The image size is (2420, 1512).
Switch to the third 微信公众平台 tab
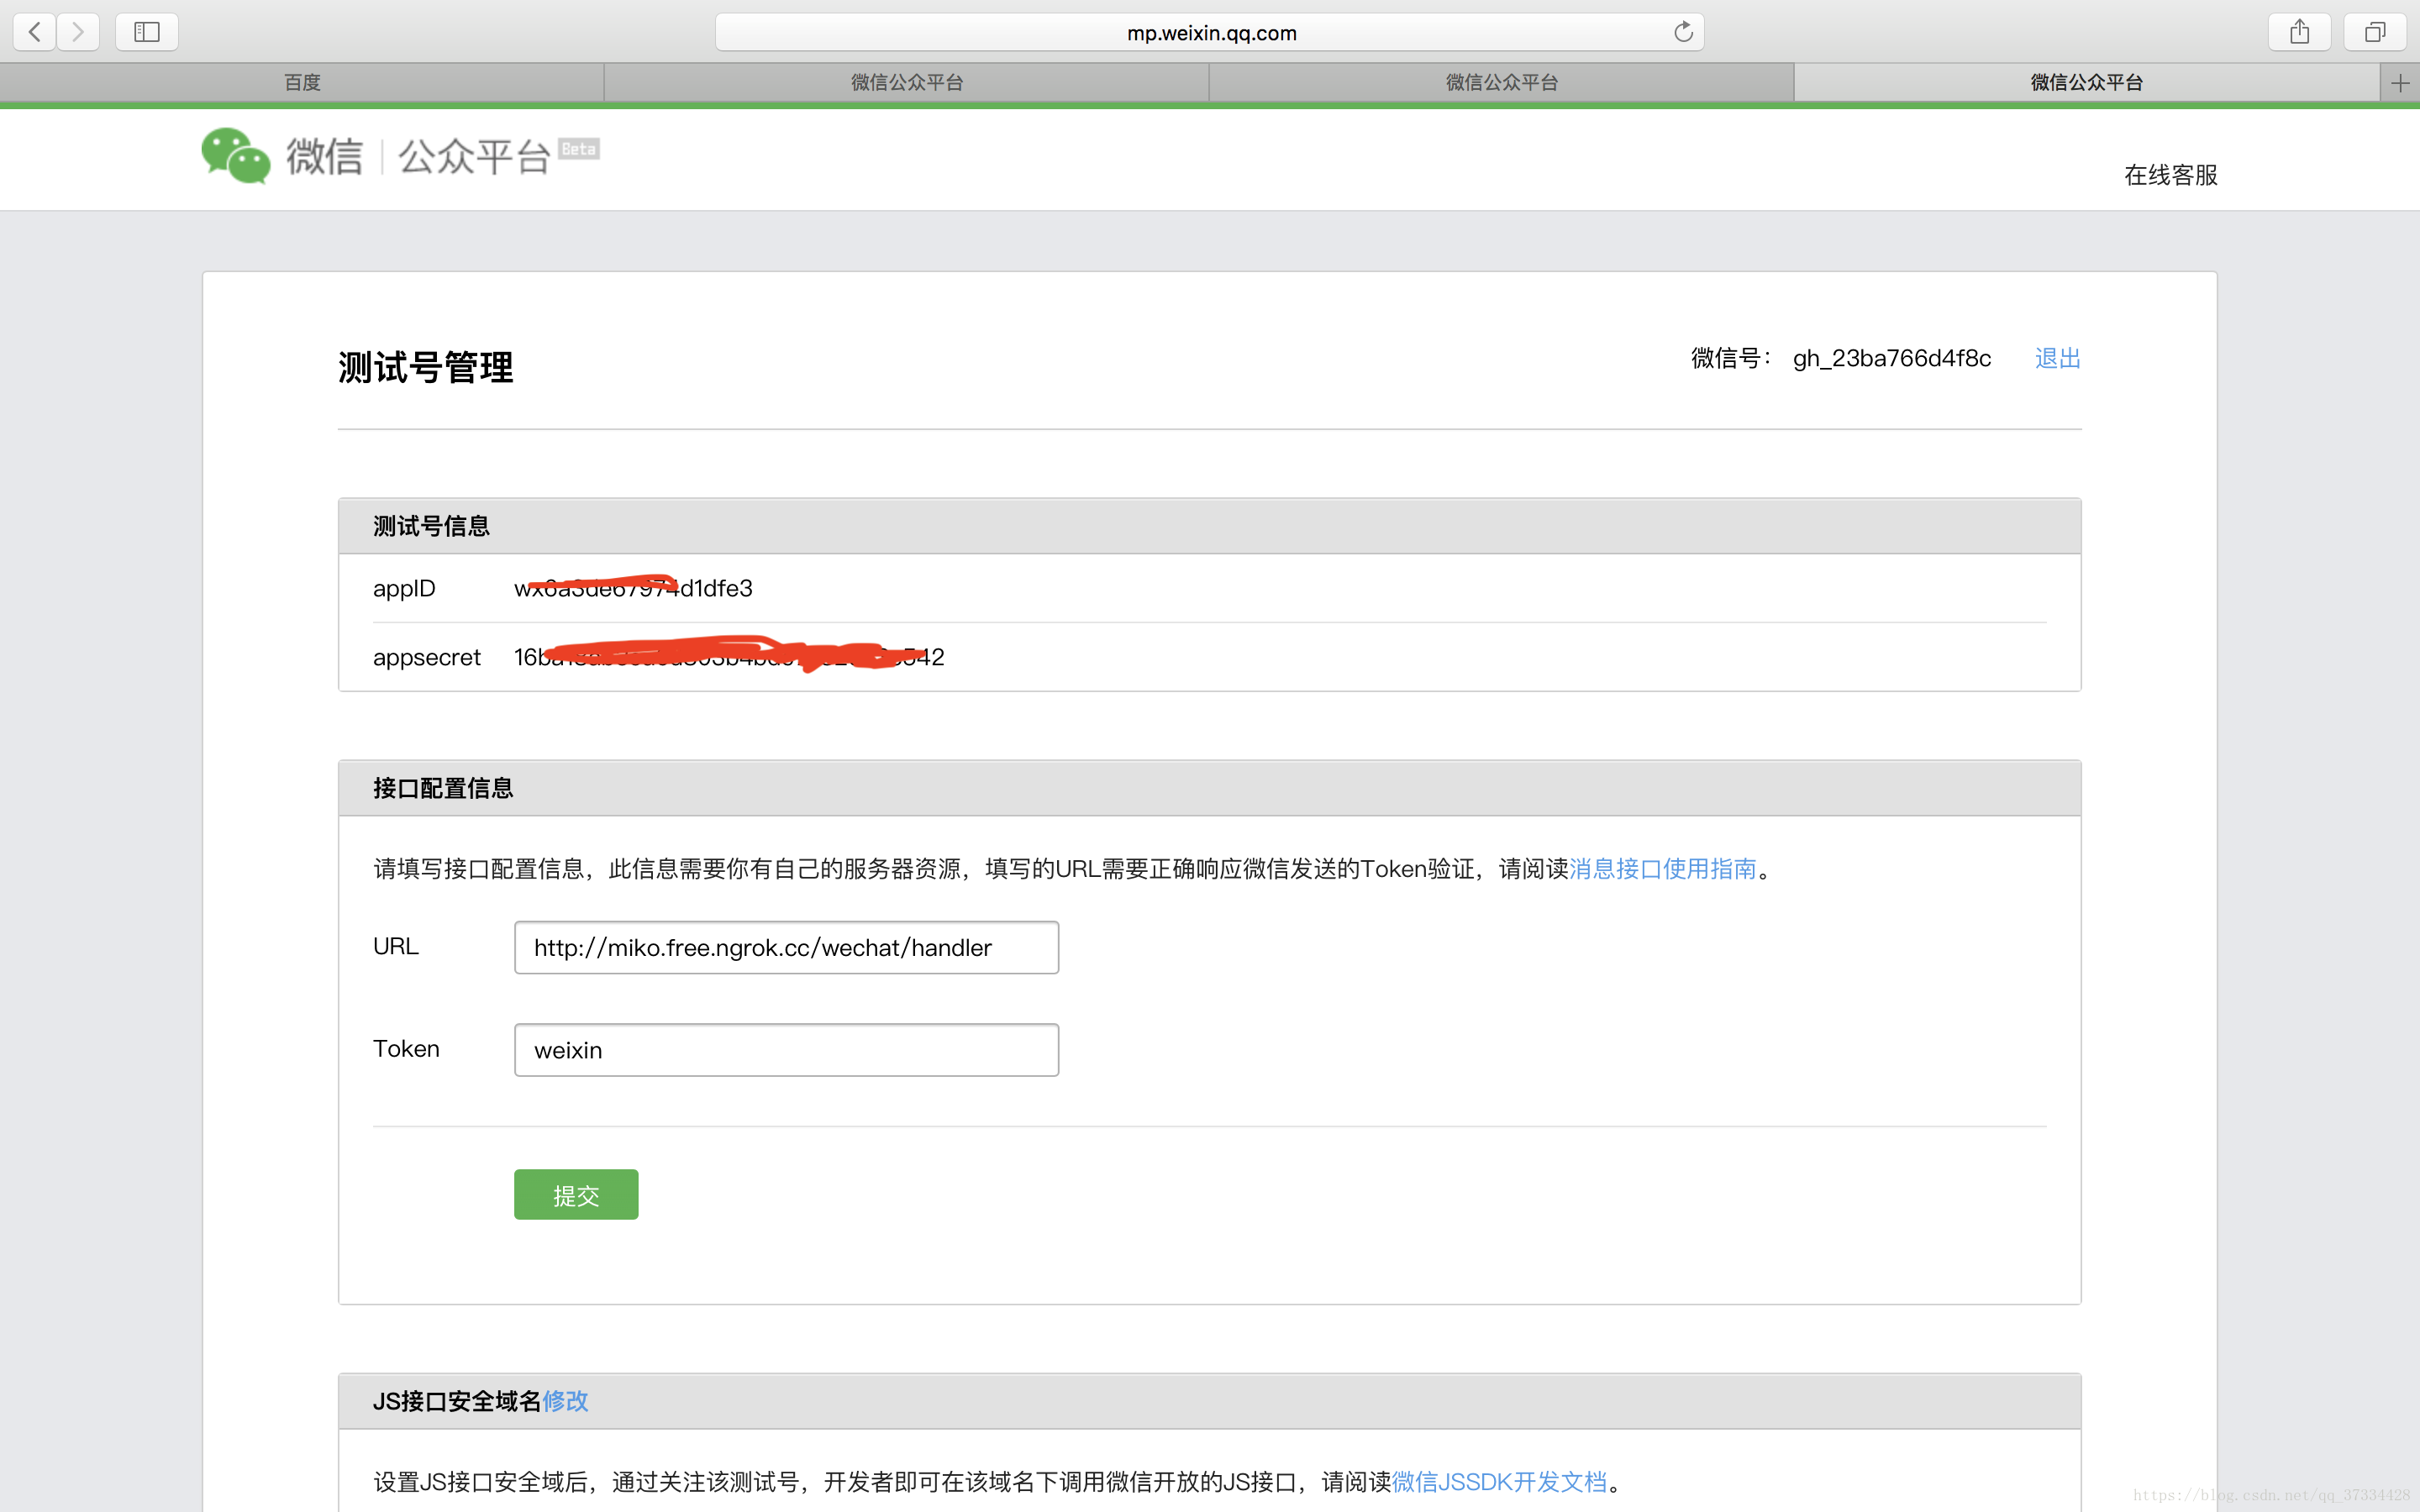[x=1501, y=83]
